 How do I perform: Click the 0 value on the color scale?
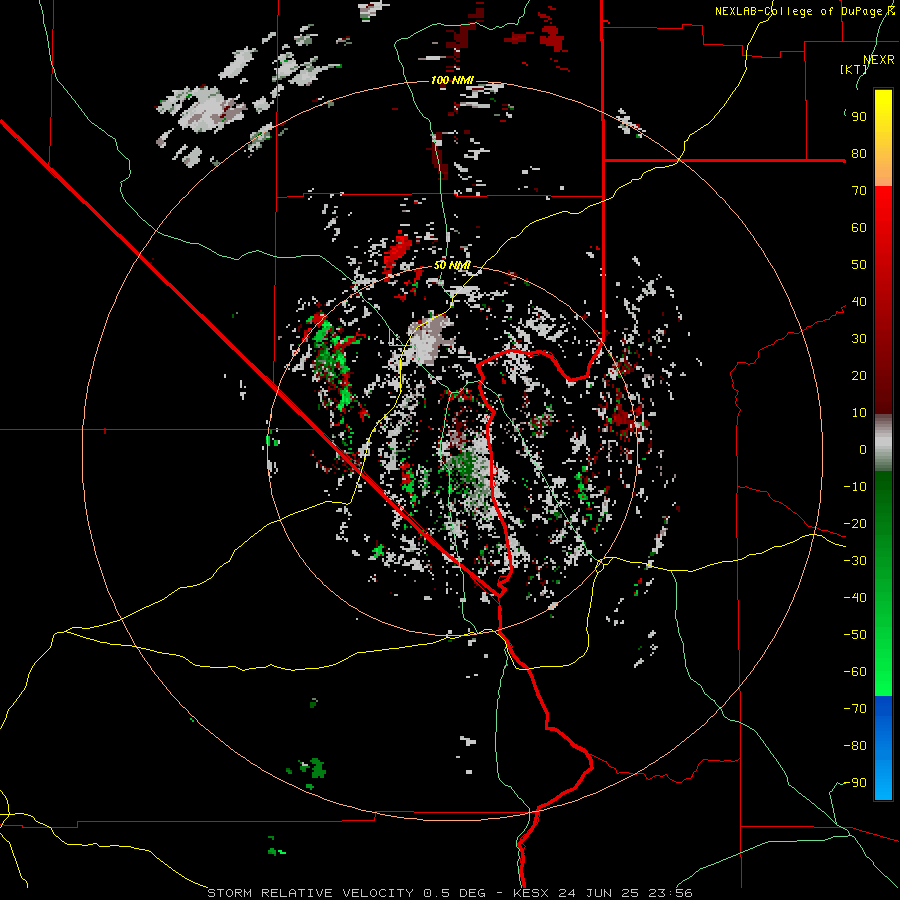[x=863, y=449]
